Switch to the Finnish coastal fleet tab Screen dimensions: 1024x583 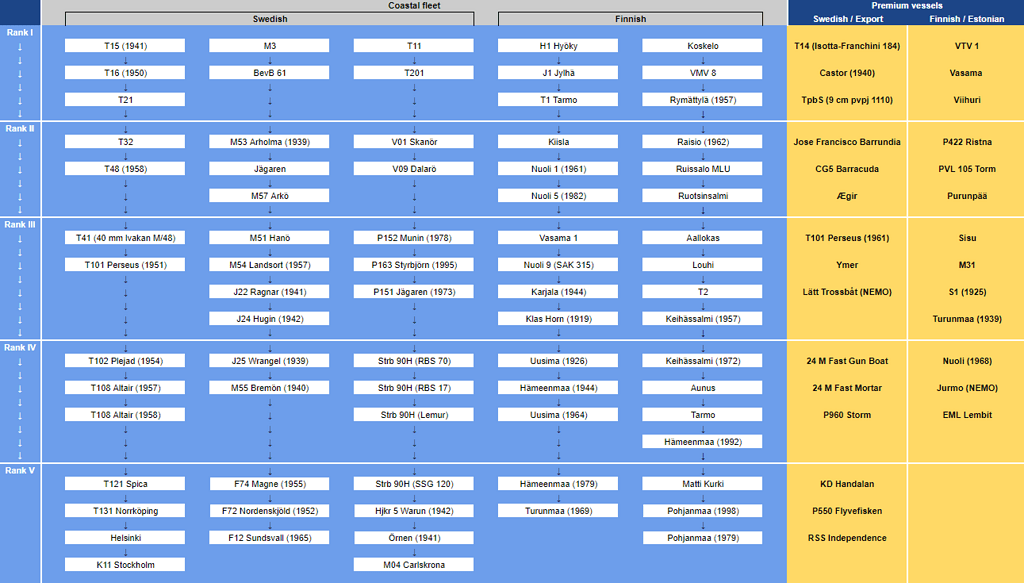629,18
